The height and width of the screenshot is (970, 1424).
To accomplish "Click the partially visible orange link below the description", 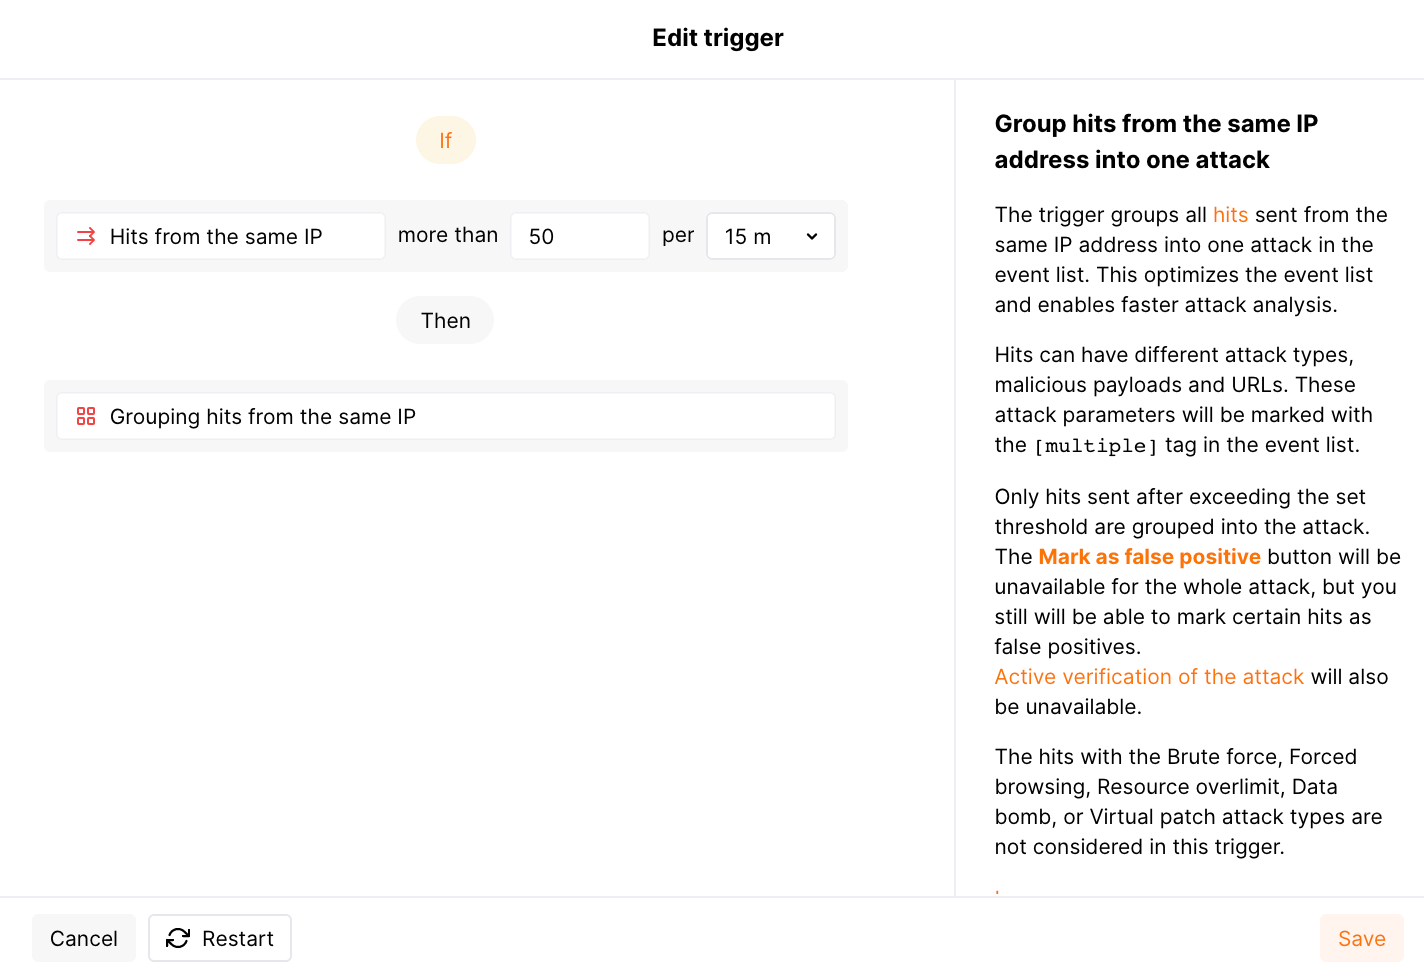I will point(998,893).
